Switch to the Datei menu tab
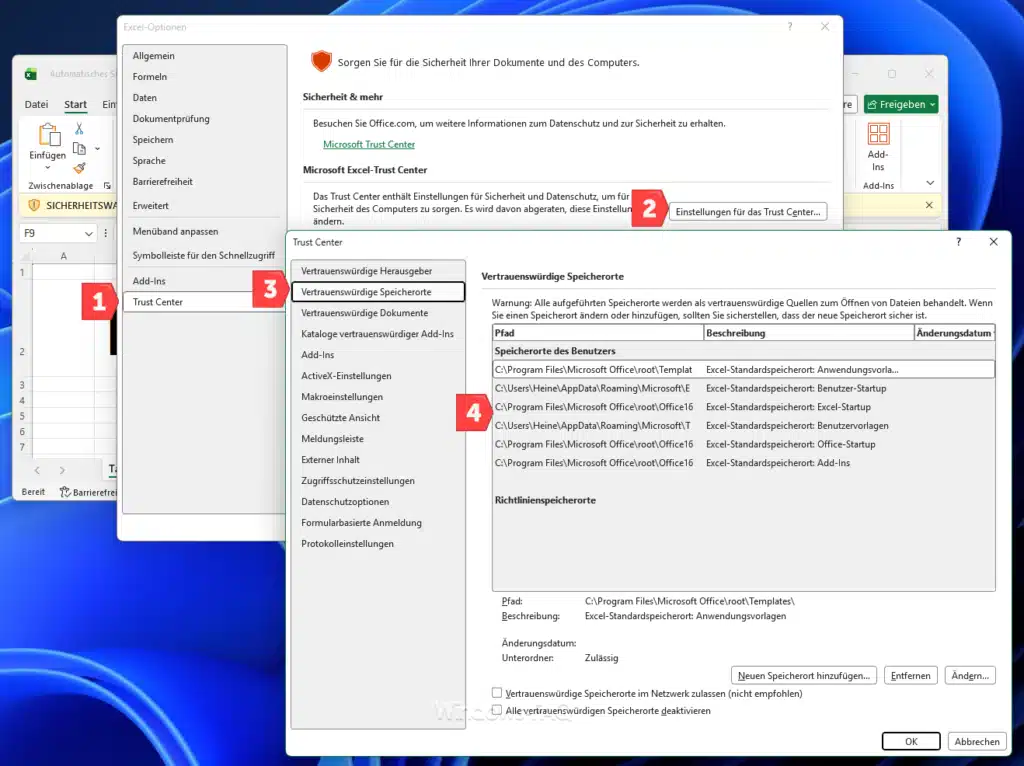1024x766 pixels. coord(36,104)
